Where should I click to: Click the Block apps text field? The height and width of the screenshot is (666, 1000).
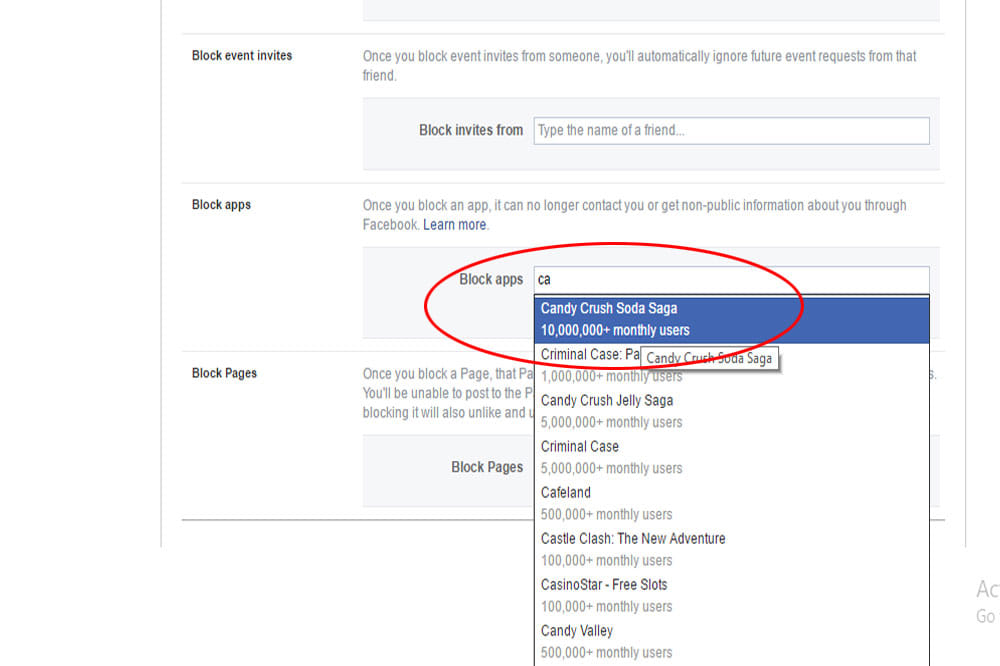pos(731,279)
